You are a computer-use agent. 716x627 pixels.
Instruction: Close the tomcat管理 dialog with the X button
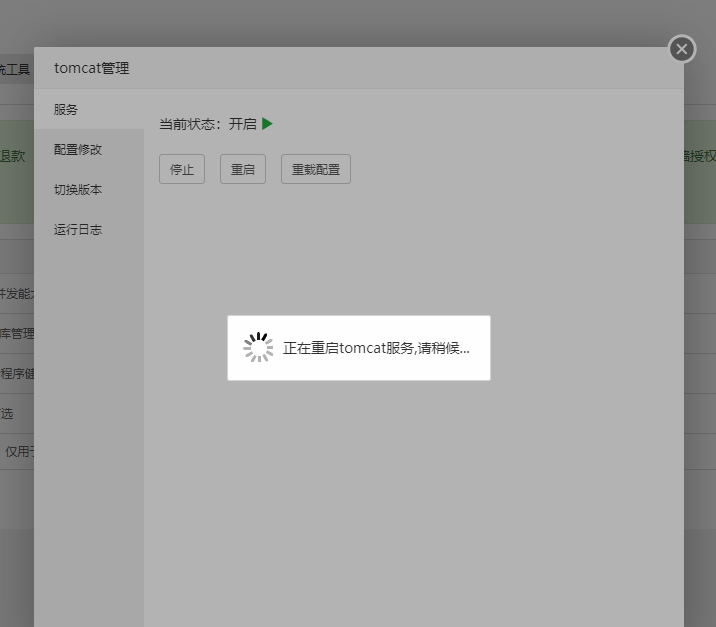click(682, 49)
